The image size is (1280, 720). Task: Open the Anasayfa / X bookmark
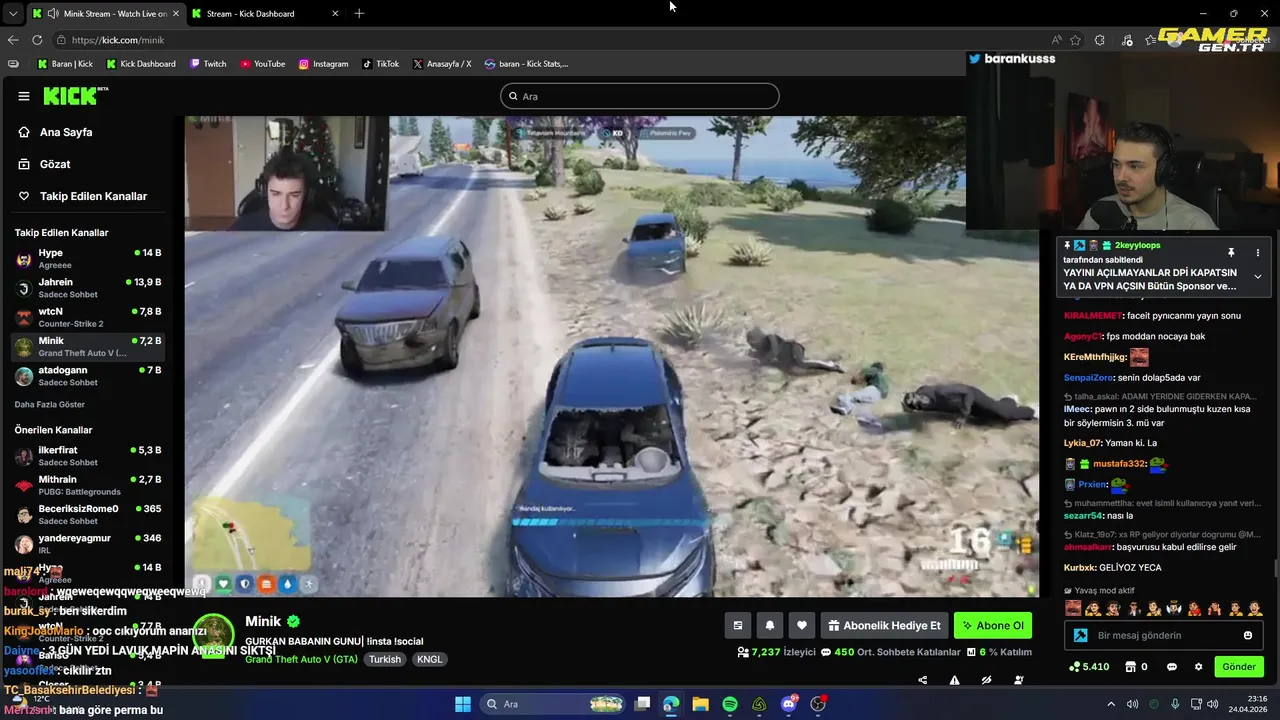(441, 64)
